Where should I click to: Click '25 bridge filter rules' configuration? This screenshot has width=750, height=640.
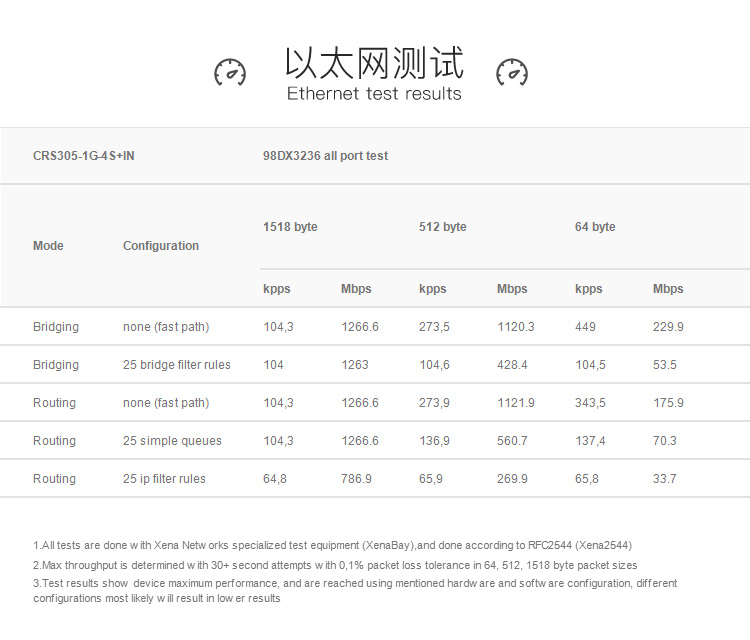coord(176,364)
